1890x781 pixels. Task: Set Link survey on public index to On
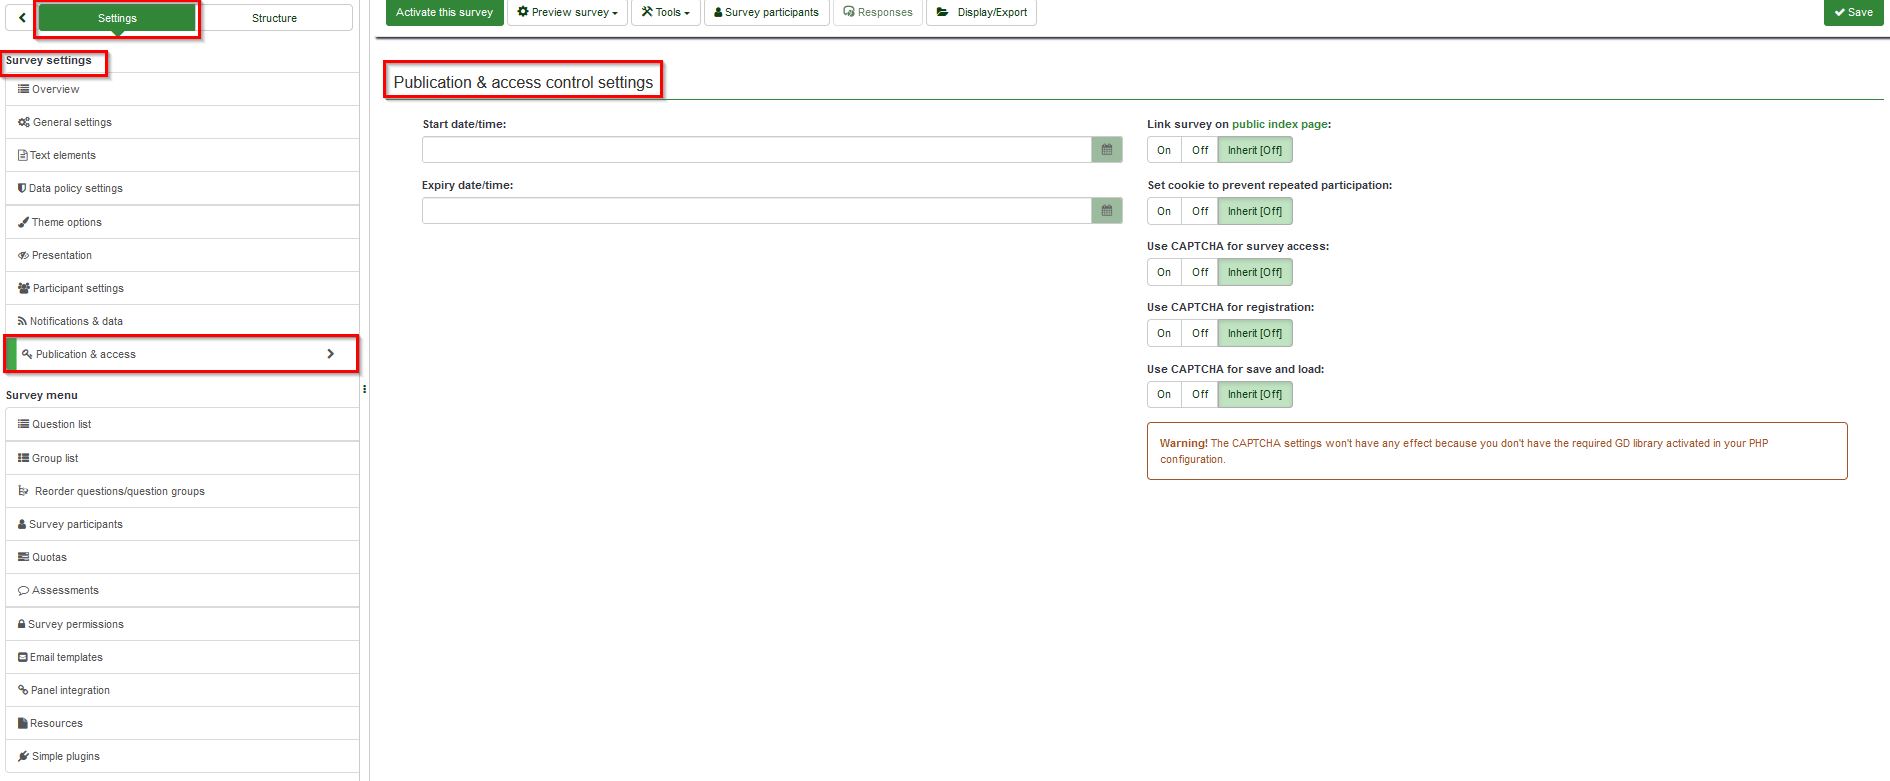click(1164, 150)
